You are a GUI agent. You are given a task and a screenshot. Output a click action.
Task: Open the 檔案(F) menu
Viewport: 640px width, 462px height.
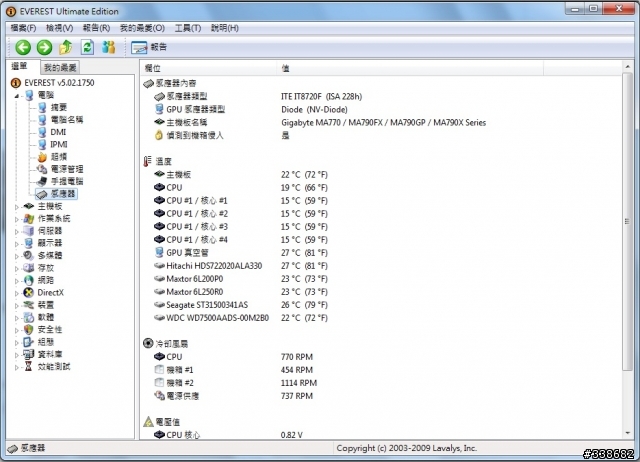click(23, 28)
